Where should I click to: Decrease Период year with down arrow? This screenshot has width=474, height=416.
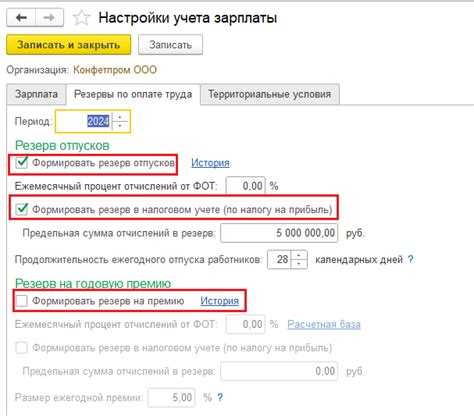coord(120,126)
